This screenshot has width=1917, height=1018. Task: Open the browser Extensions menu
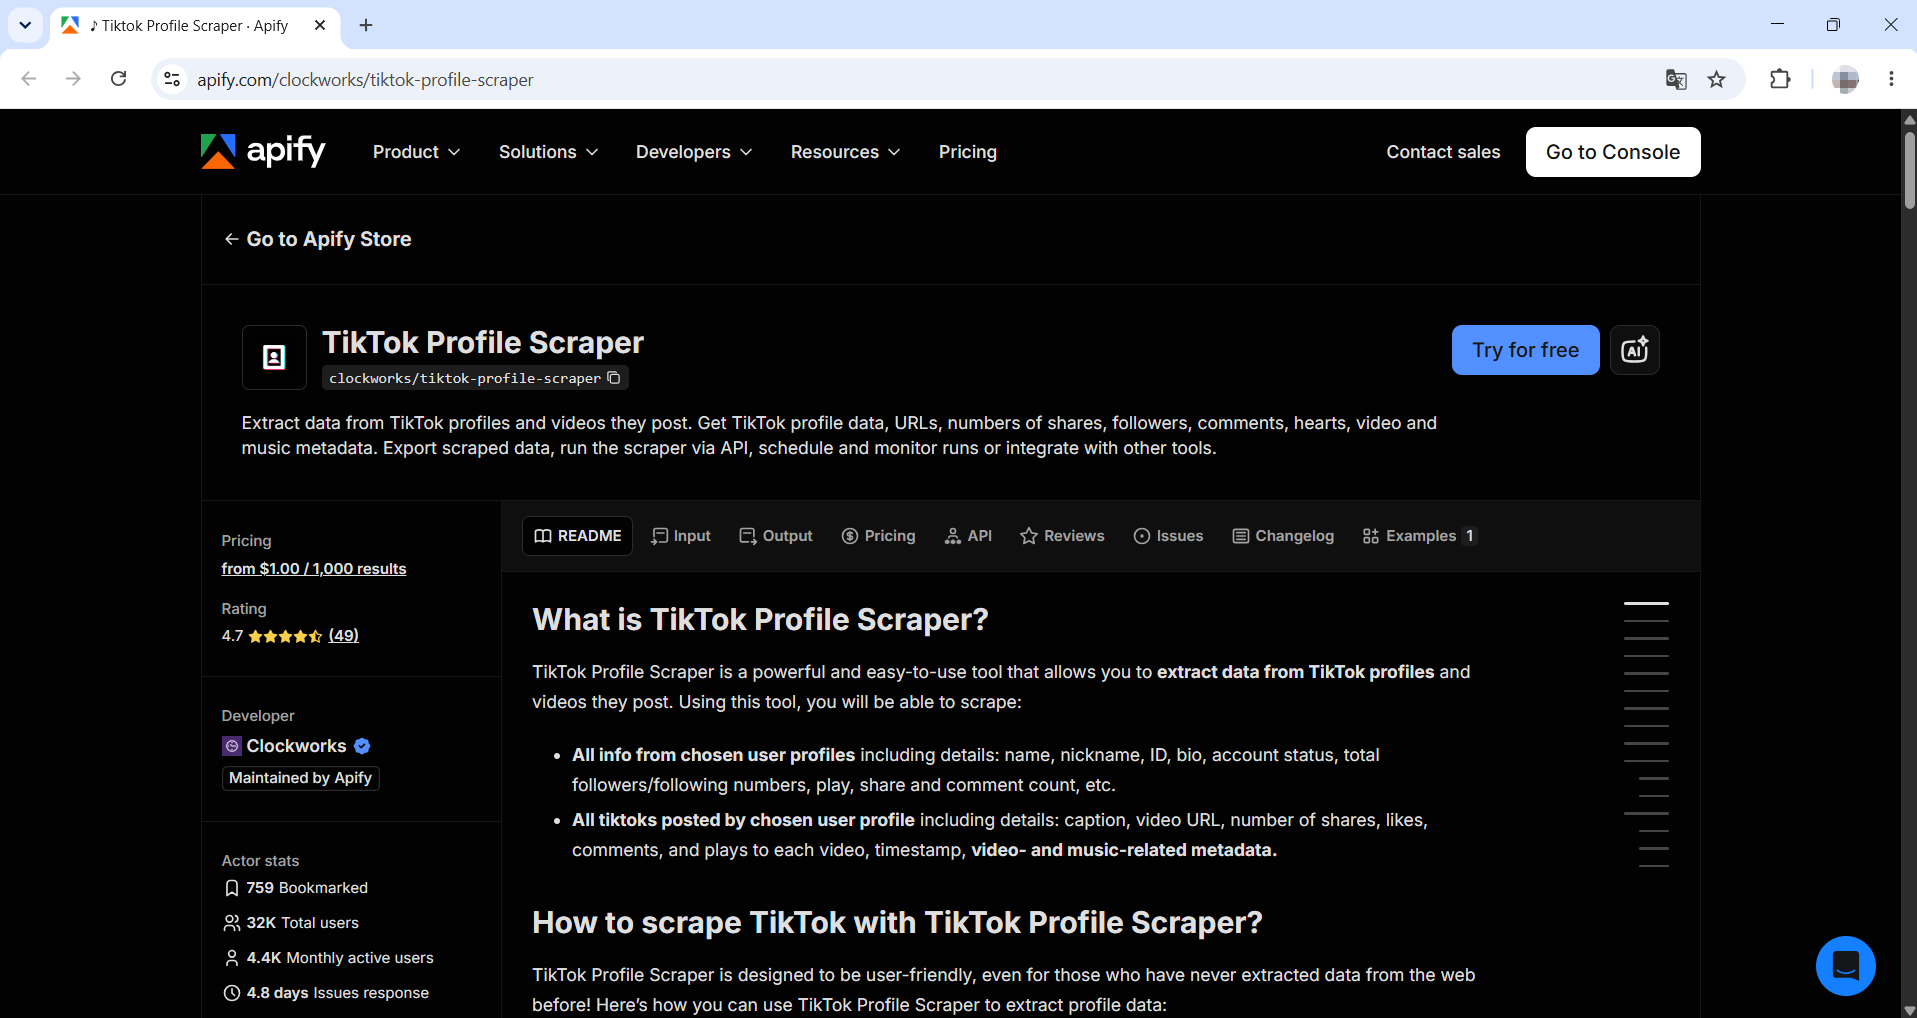[x=1780, y=79]
